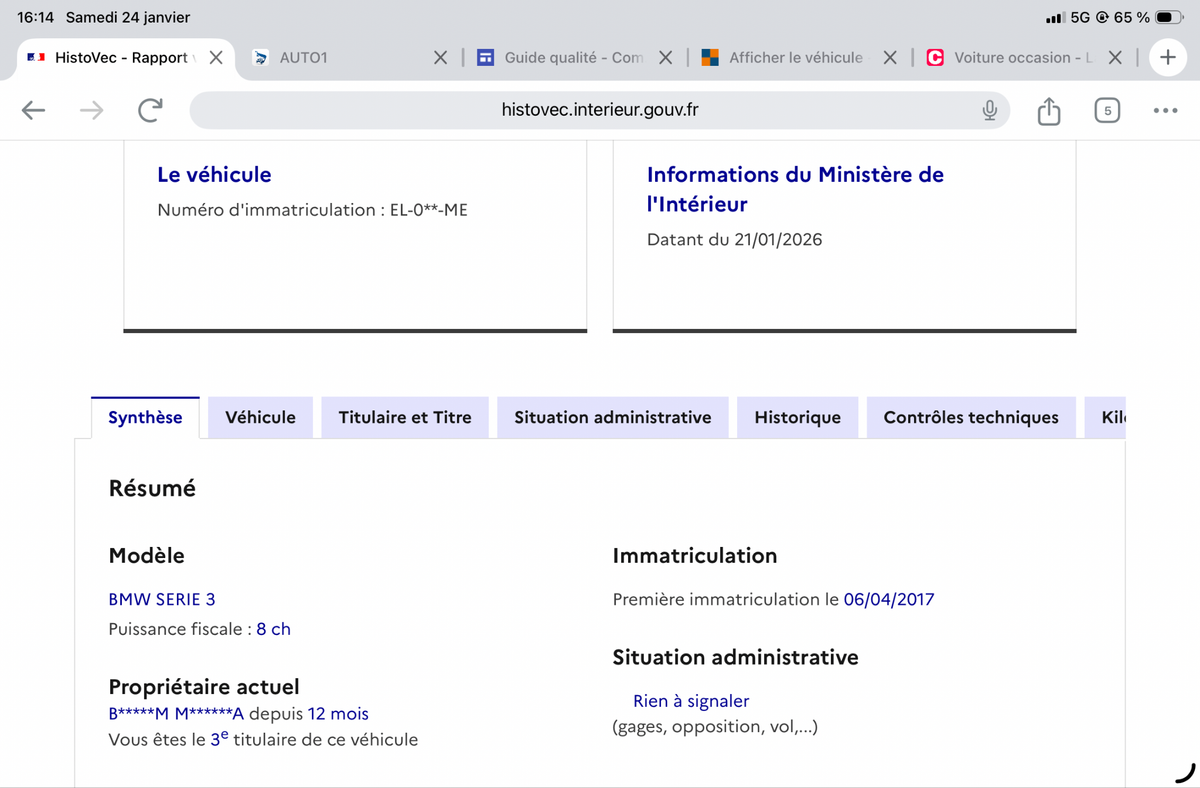Close the HistoVec - Rapport tab
The height and width of the screenshot is (788, 1200).
[216, 58]
